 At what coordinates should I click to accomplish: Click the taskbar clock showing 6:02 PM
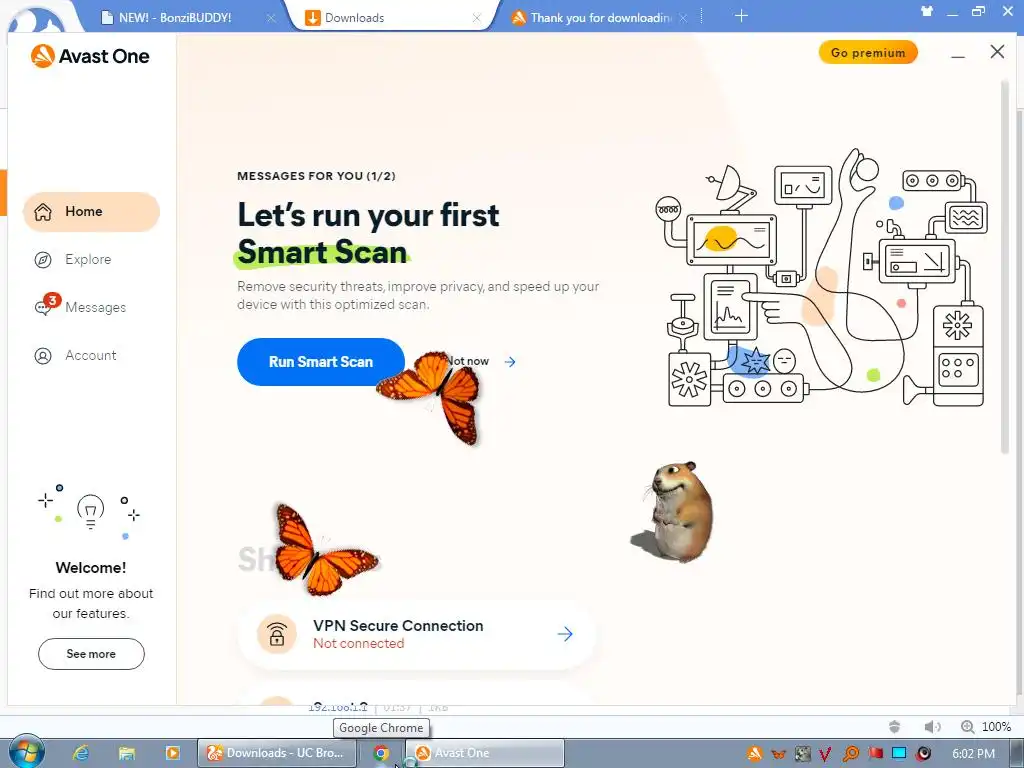[973, 754]
